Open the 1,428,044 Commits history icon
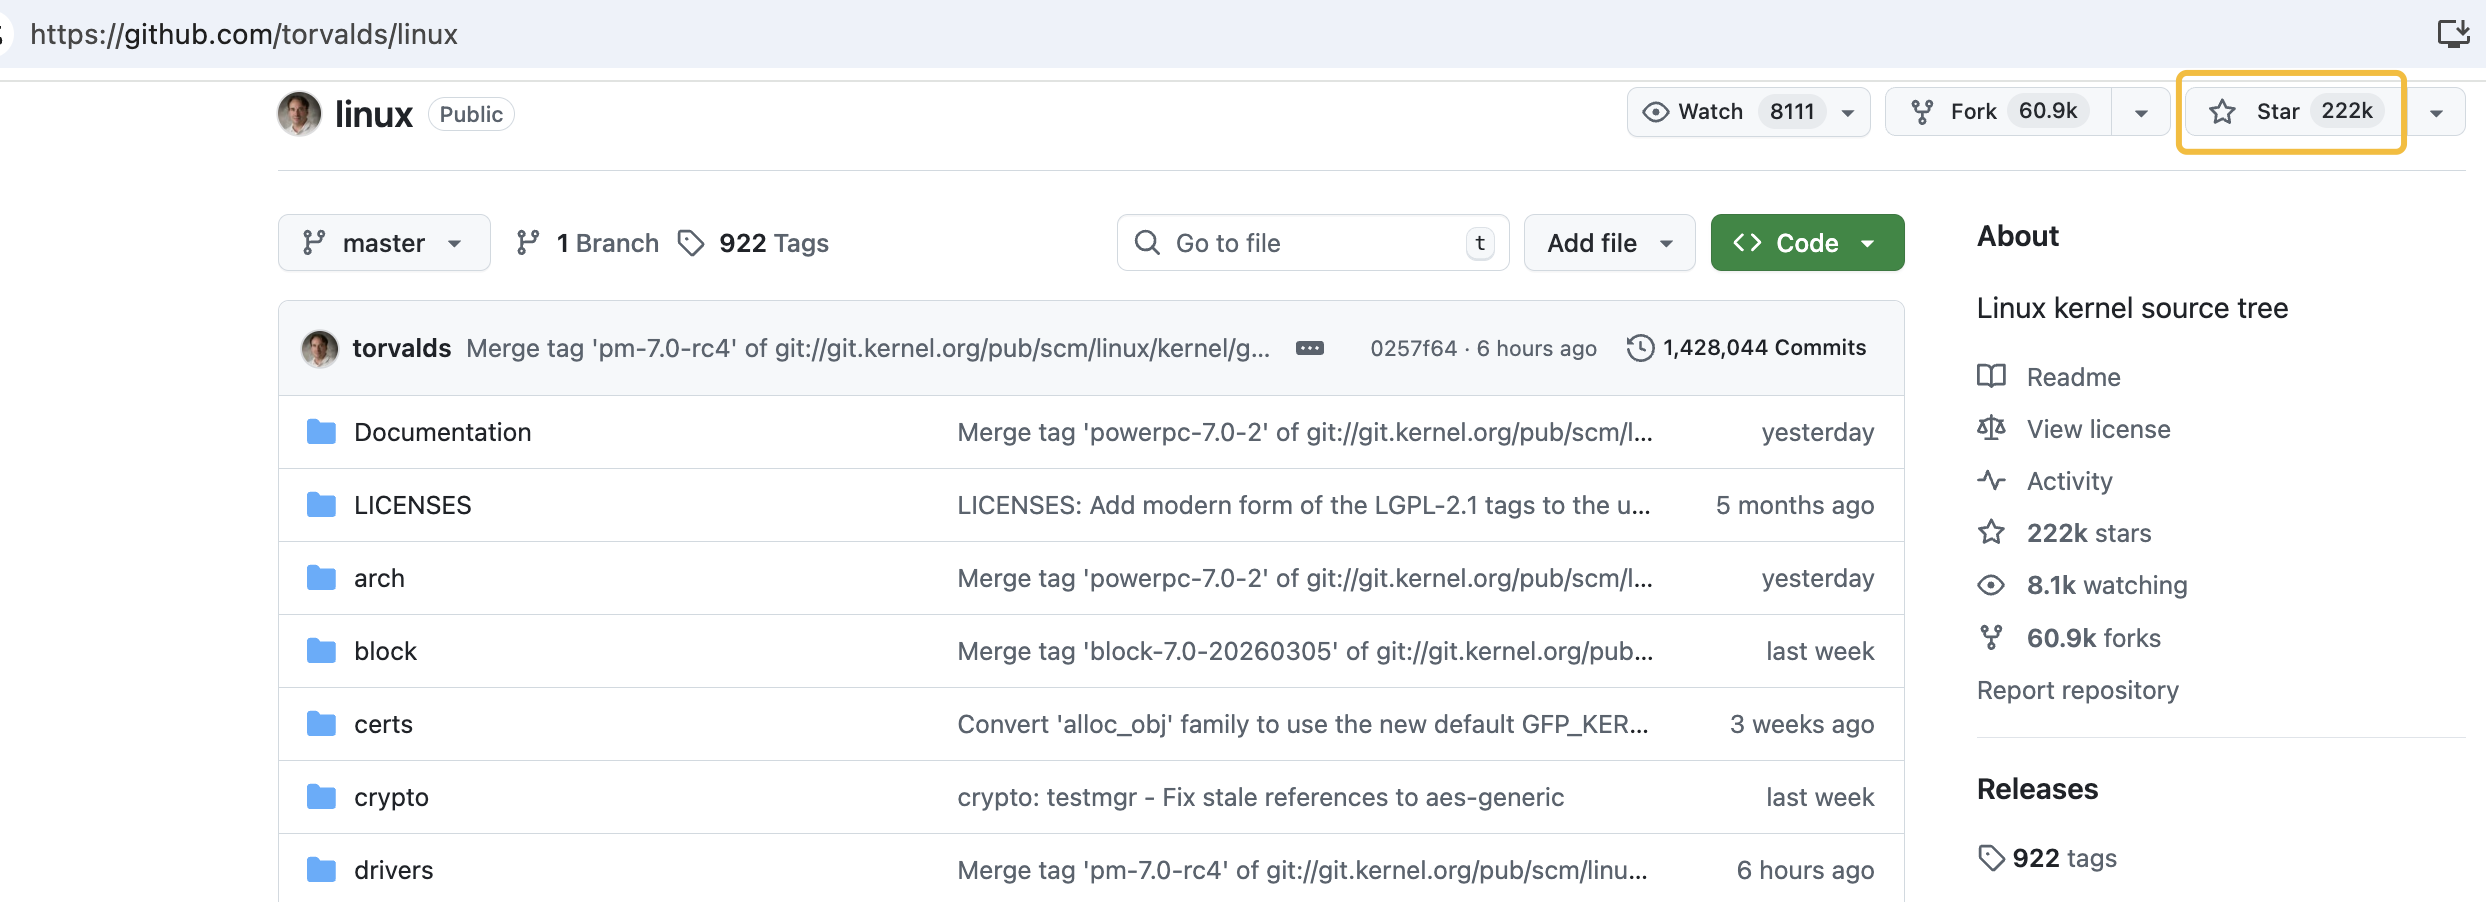The image size is (2486, 902). 1640,348
